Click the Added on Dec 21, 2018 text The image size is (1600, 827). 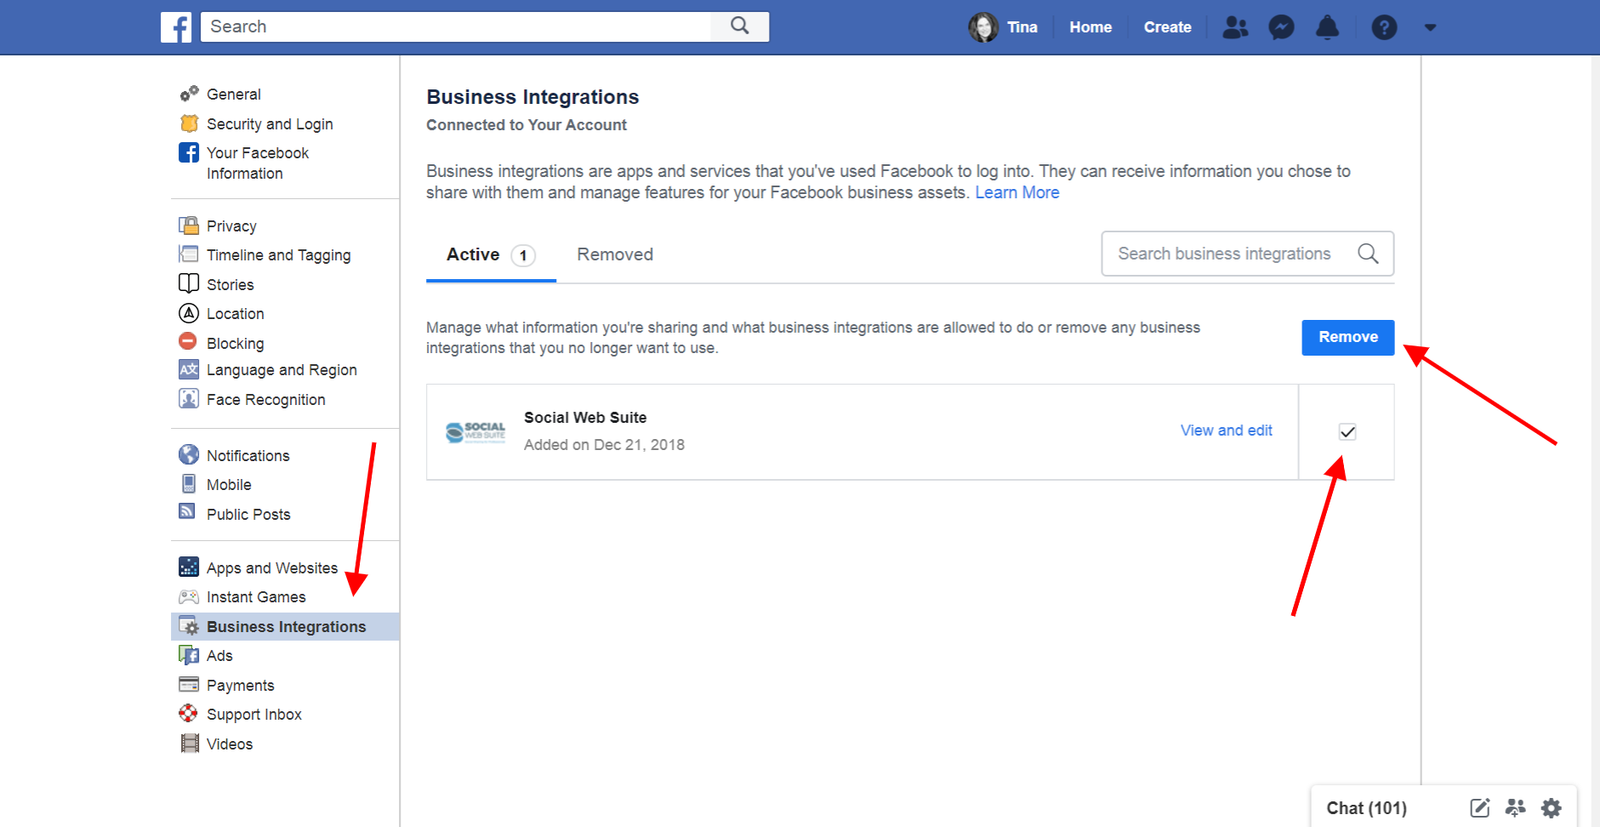pyautogui.click(x=604, y=444)
